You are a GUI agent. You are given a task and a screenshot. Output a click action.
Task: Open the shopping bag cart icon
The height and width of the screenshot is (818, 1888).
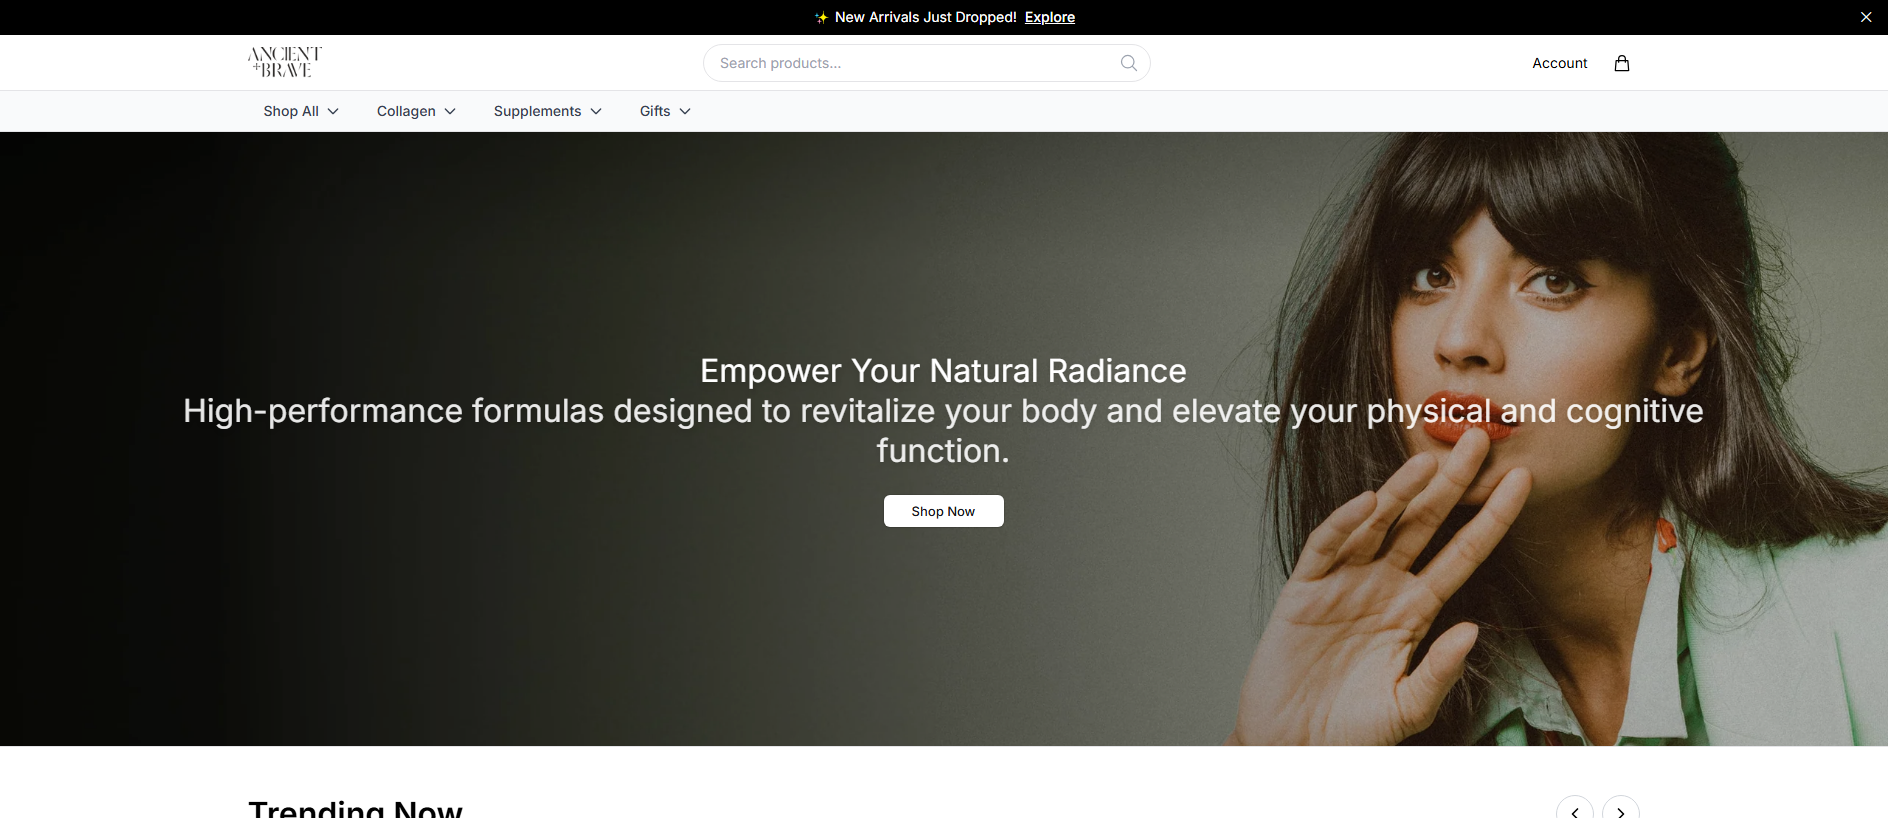click(1621, 63)
